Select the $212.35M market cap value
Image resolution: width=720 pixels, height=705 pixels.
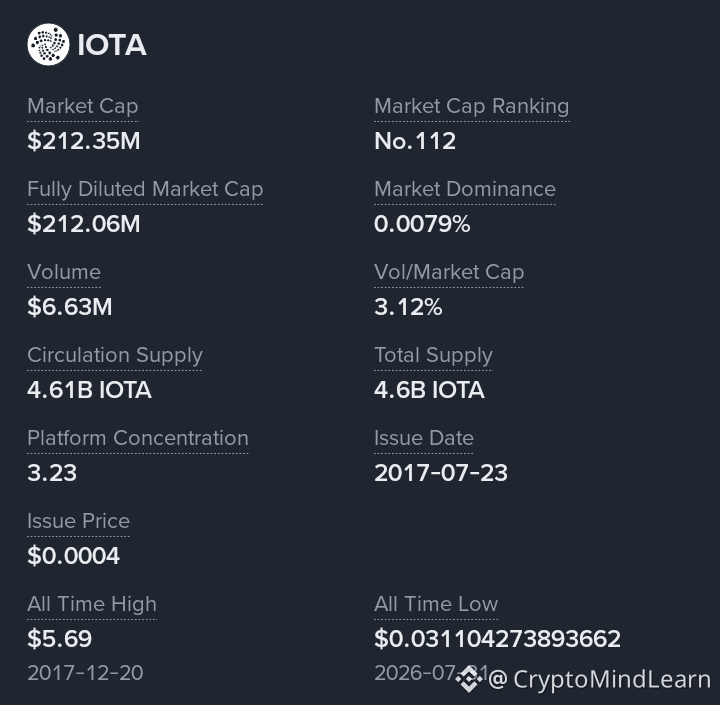[x=84, y=141]
